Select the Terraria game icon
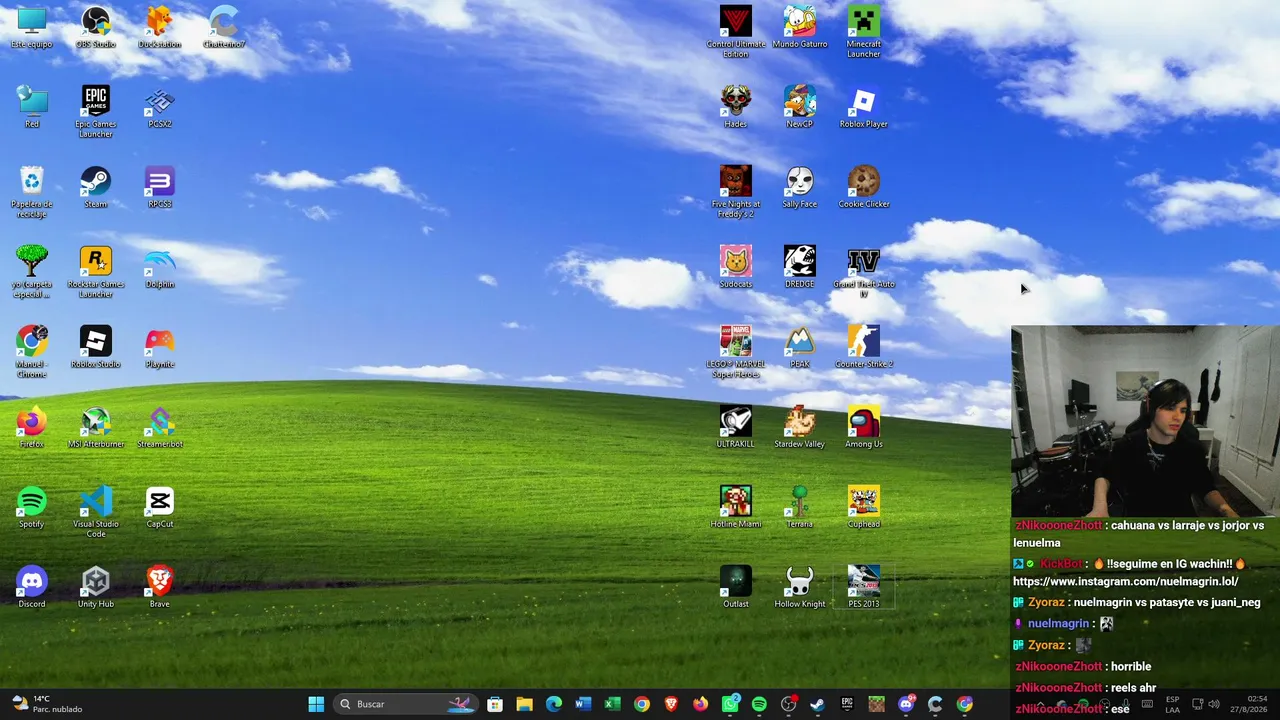The height and width of the screenshot is (720, 1280). (800, 507)
